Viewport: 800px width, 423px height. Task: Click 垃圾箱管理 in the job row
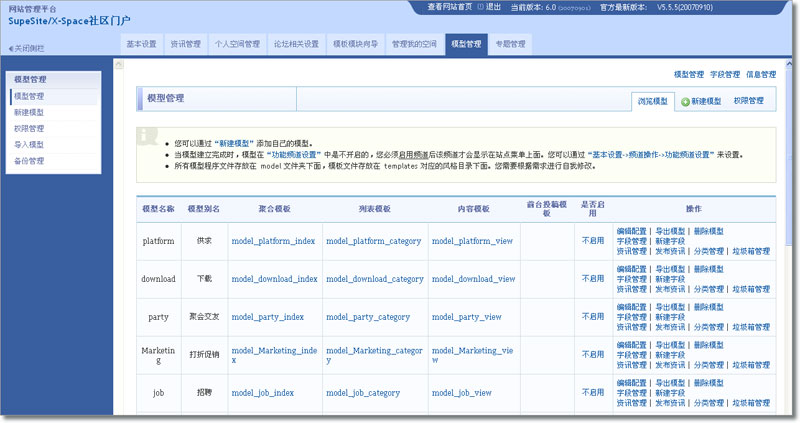pos(751,403)
